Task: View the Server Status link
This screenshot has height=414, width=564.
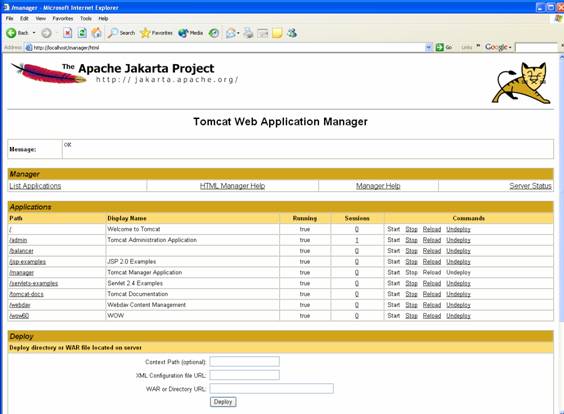Action: pyautogui.click(x=530, y=186)
